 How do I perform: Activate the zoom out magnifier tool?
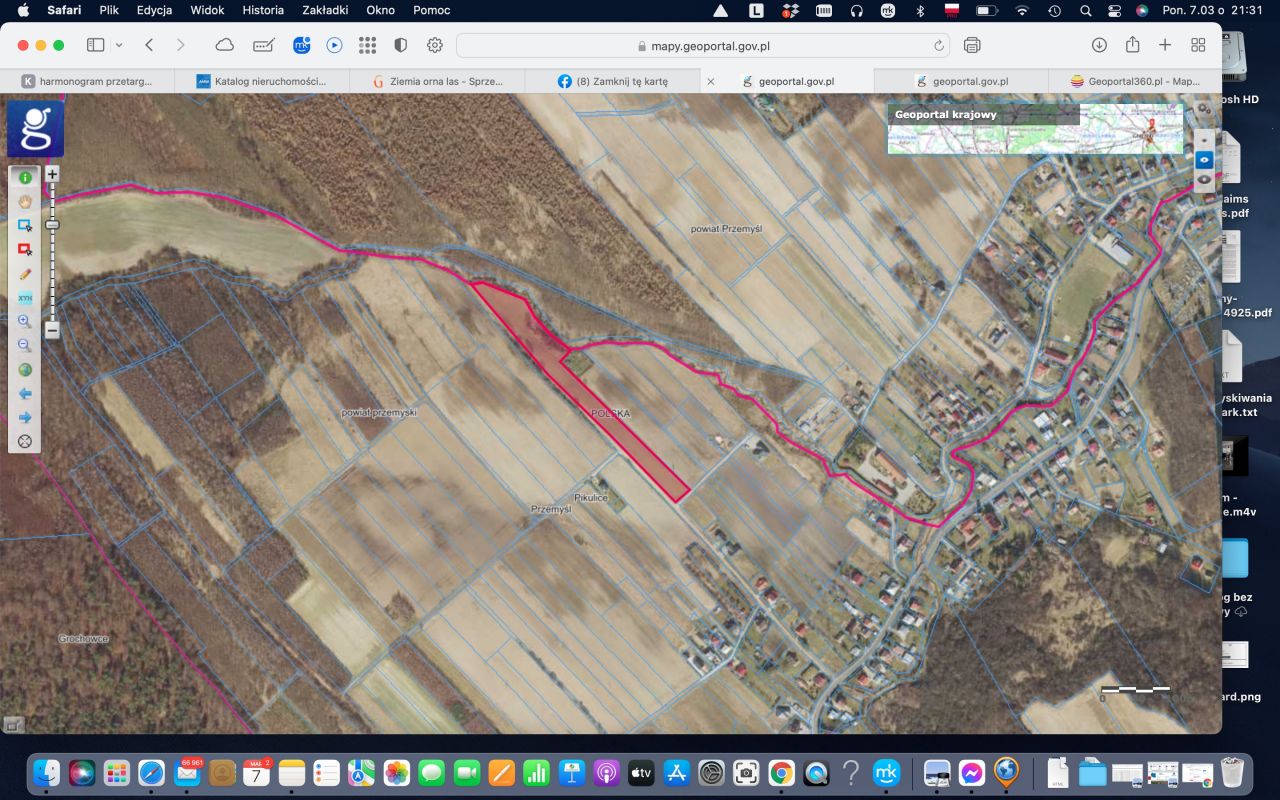(x=25, y=345)
